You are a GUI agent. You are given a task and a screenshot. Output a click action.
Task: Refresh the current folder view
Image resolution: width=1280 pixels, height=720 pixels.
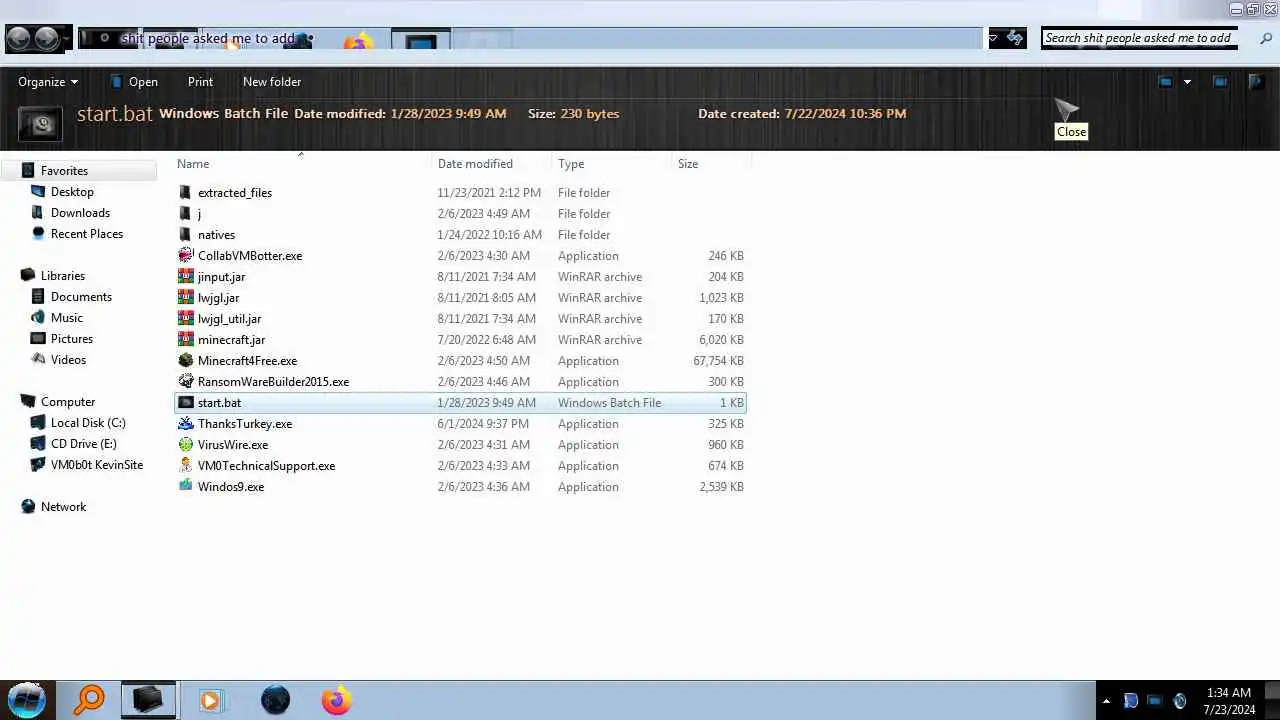point(1016,39)
